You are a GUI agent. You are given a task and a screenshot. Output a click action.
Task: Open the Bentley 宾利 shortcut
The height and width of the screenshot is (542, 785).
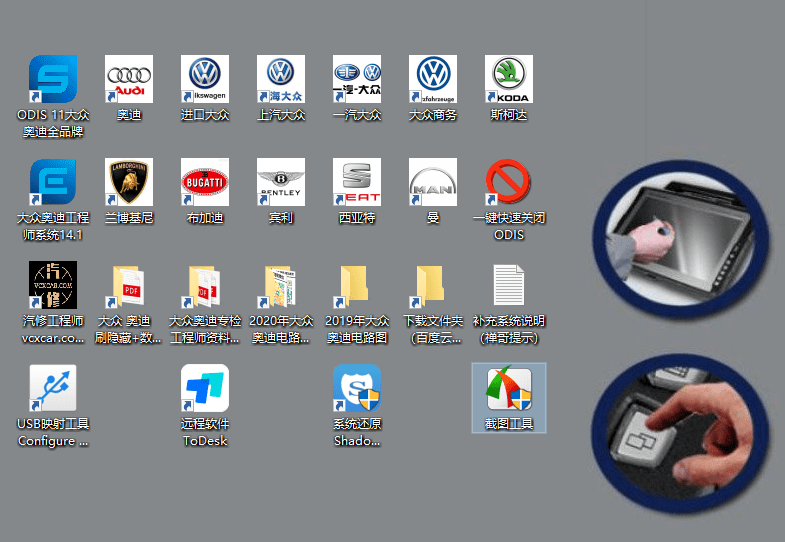(281, 183)
